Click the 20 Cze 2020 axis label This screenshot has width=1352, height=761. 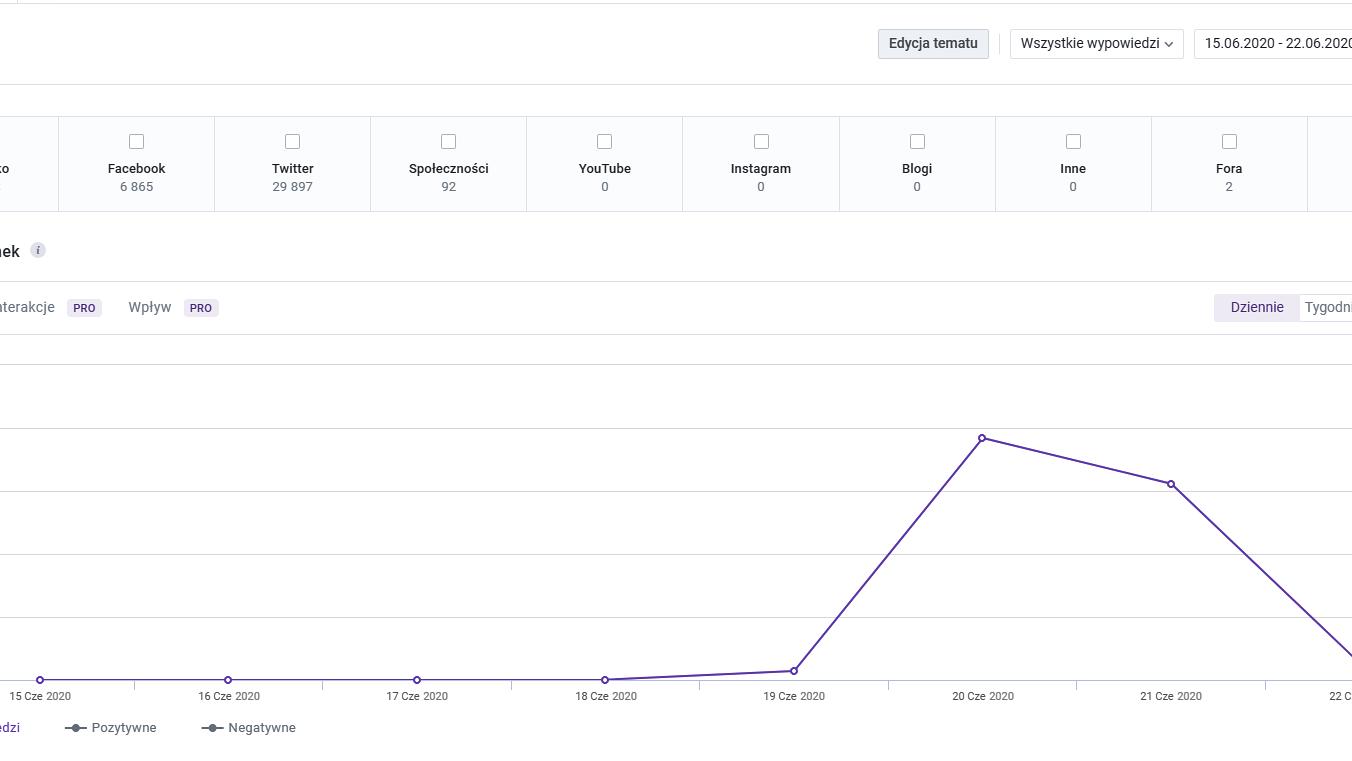[x=982, y=696]
